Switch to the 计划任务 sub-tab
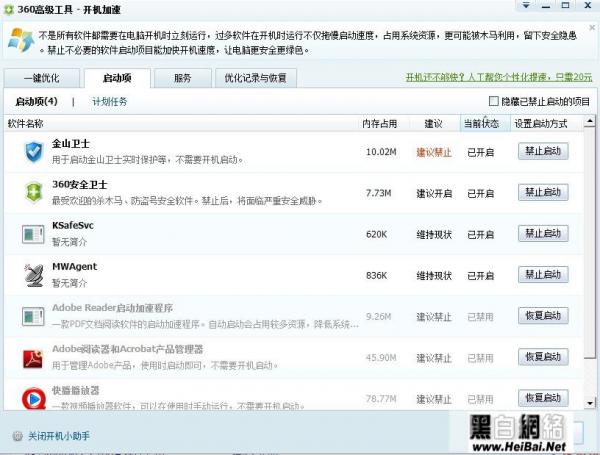Viewport: 600px width, 455px height. click(110, 102)
